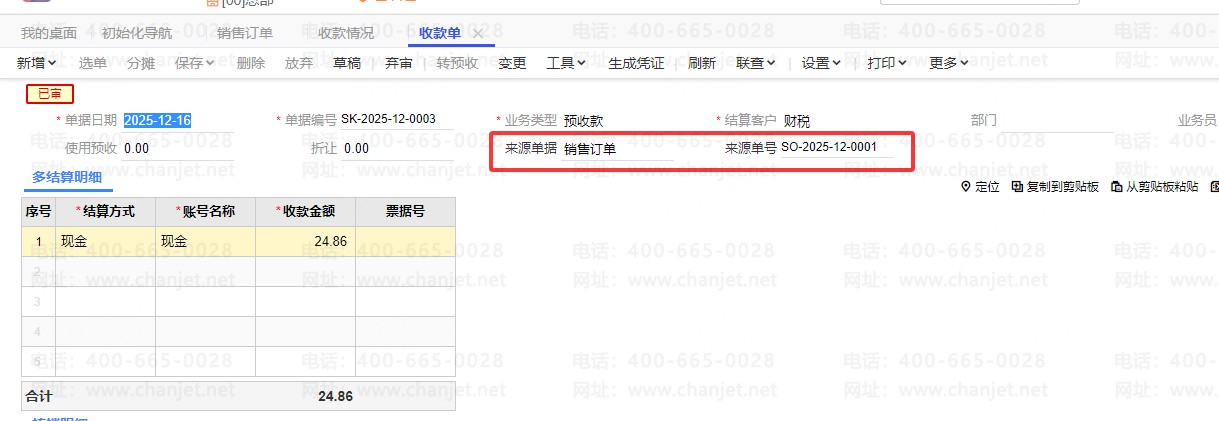Screen dimensions: 1219x421
Task: Open the 初始化导航 tab
Action: (137, 33)
